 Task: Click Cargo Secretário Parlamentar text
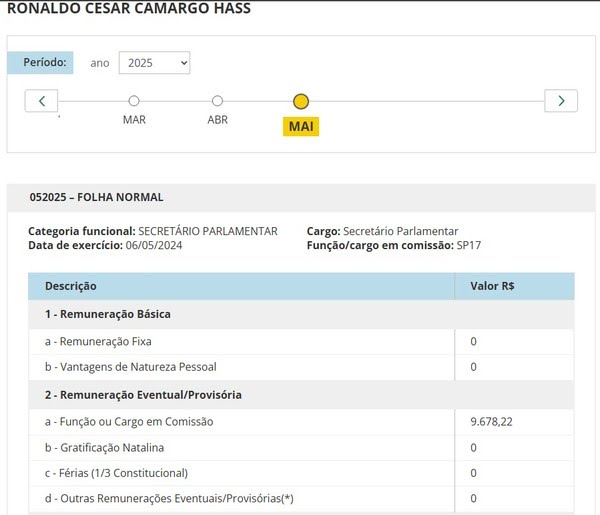pyautogui.click(x=382, y=231)
